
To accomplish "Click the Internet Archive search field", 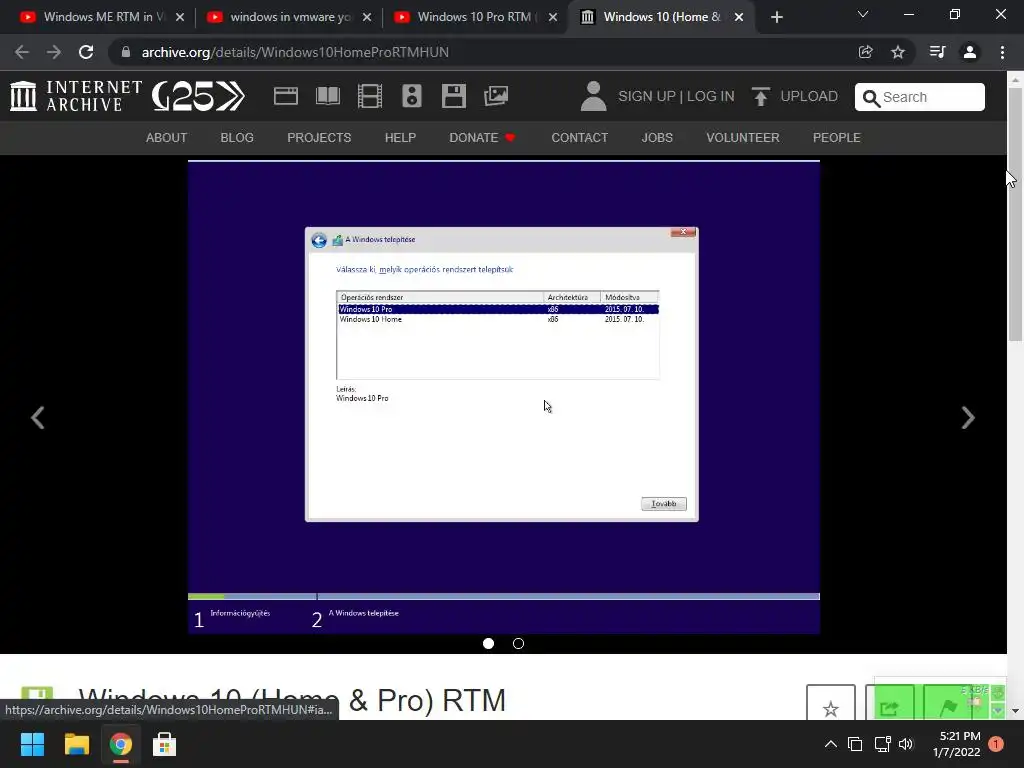I will tap(920, 97).
